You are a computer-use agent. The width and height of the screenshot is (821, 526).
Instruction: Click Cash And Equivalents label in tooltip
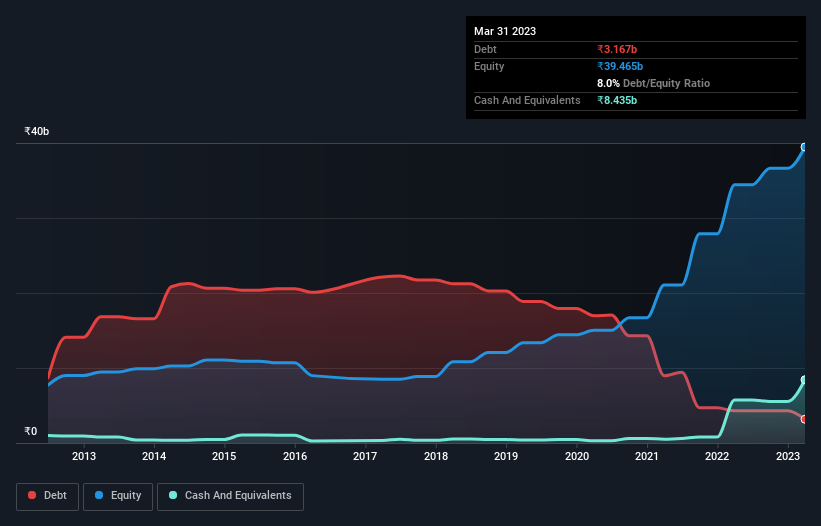click(x=527, y=100)
